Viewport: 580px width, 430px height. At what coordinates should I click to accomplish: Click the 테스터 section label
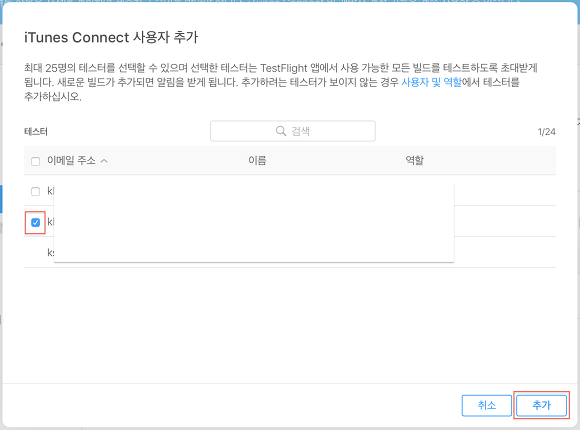click(36, 131)
